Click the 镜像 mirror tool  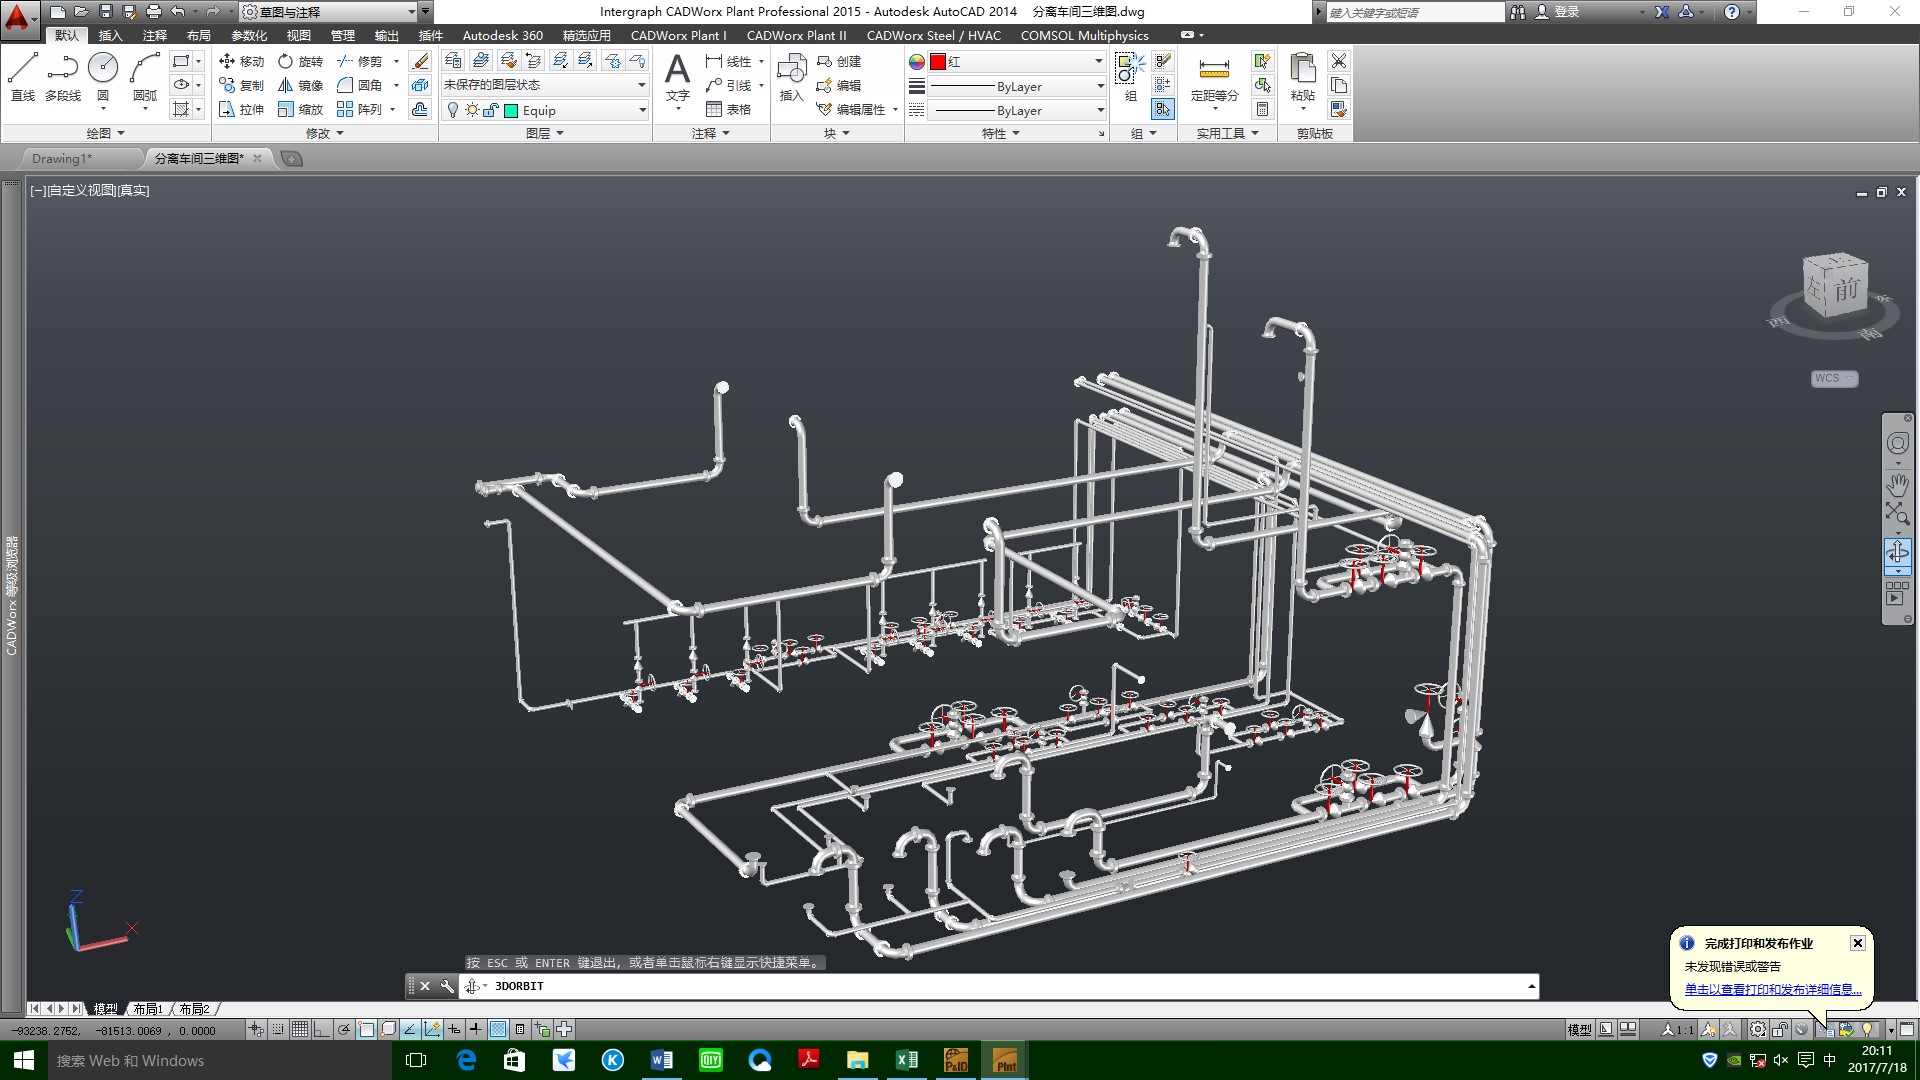tap(300, 85)
